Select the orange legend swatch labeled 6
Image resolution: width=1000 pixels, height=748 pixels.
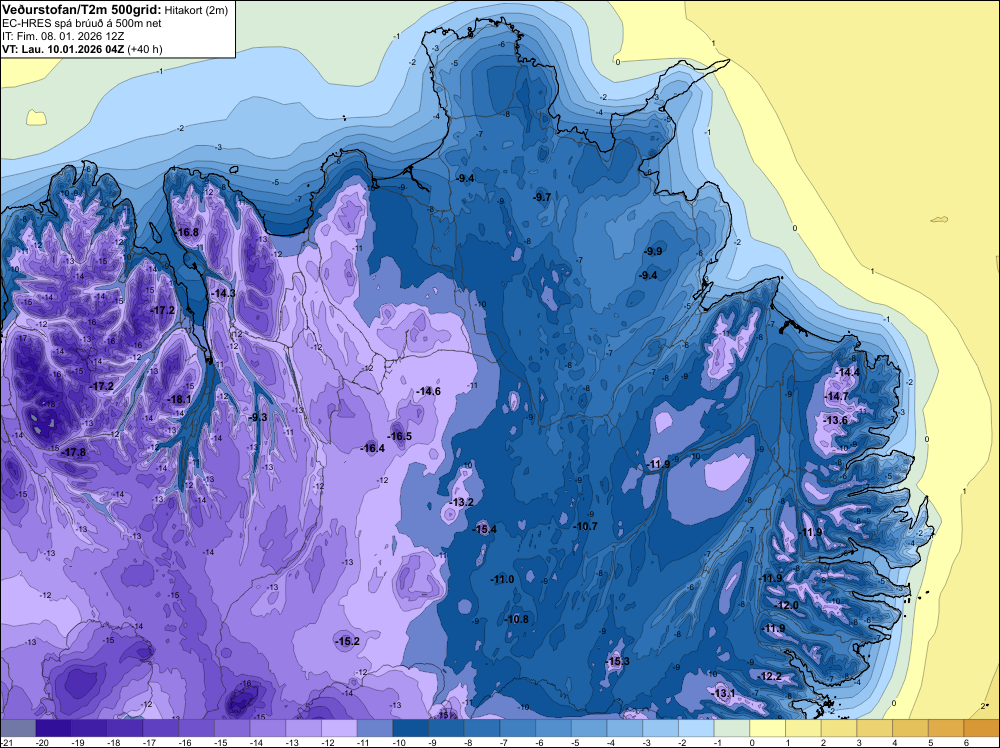(x=982, y=728)
